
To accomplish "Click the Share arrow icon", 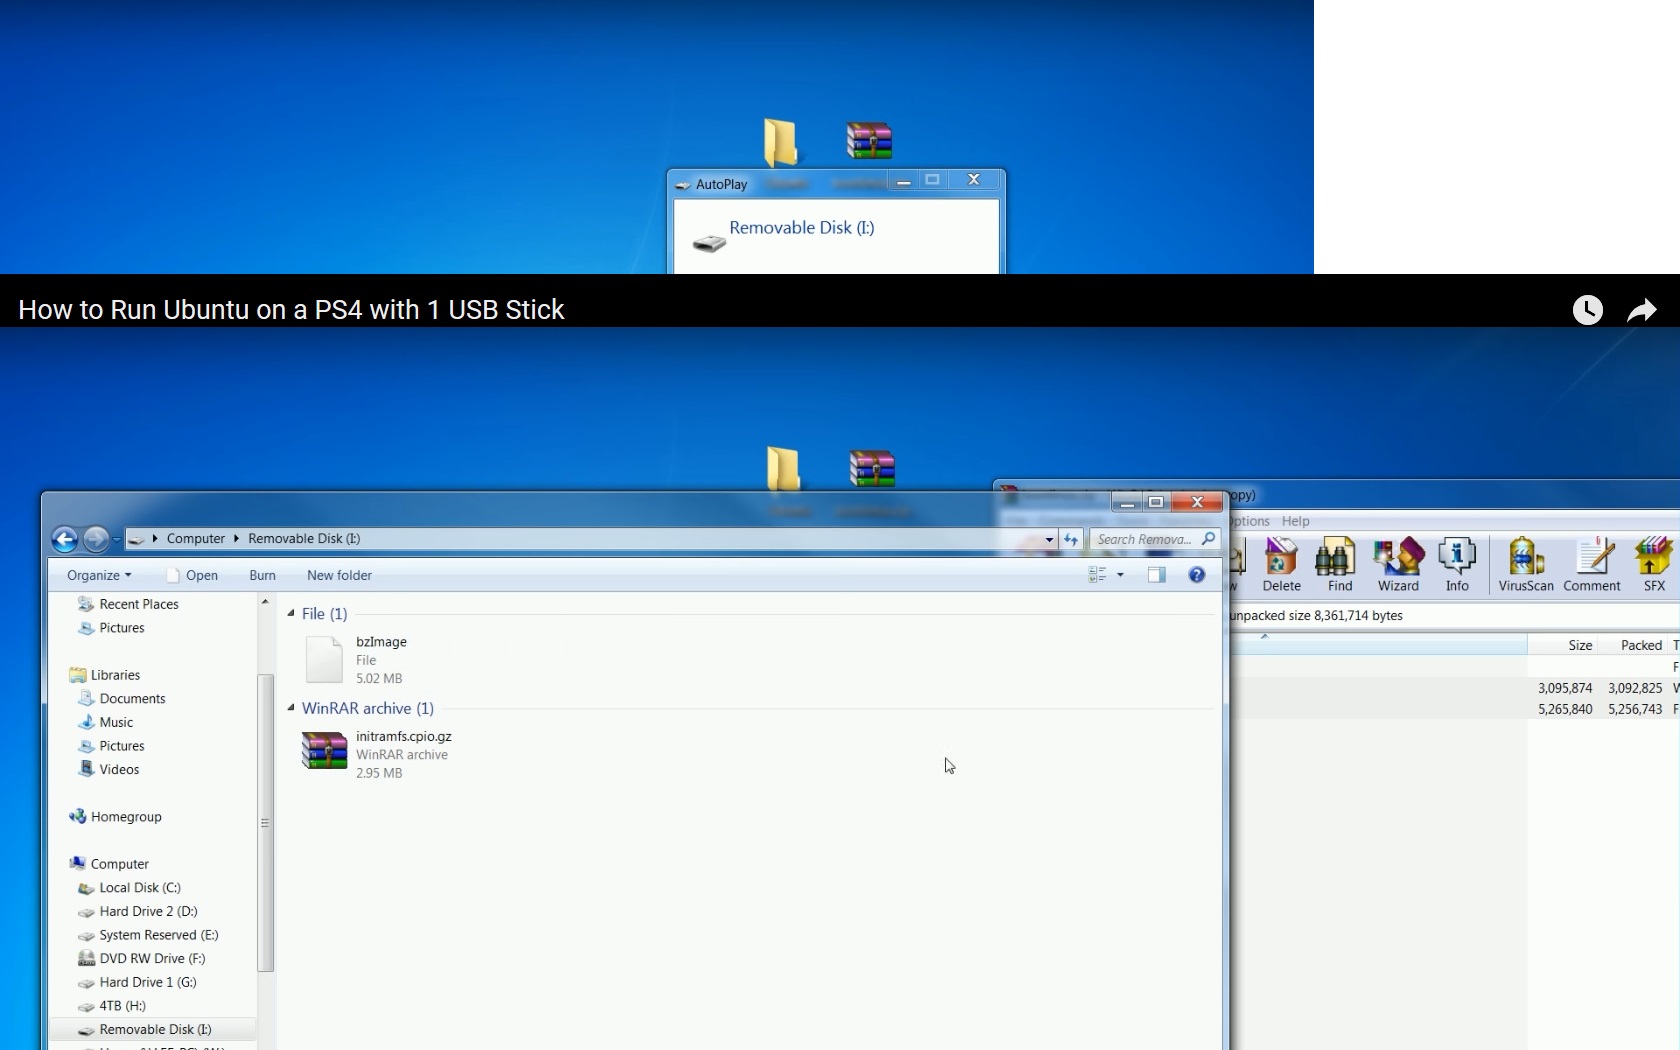I will pyautogui.click(x=1642, y=311).
